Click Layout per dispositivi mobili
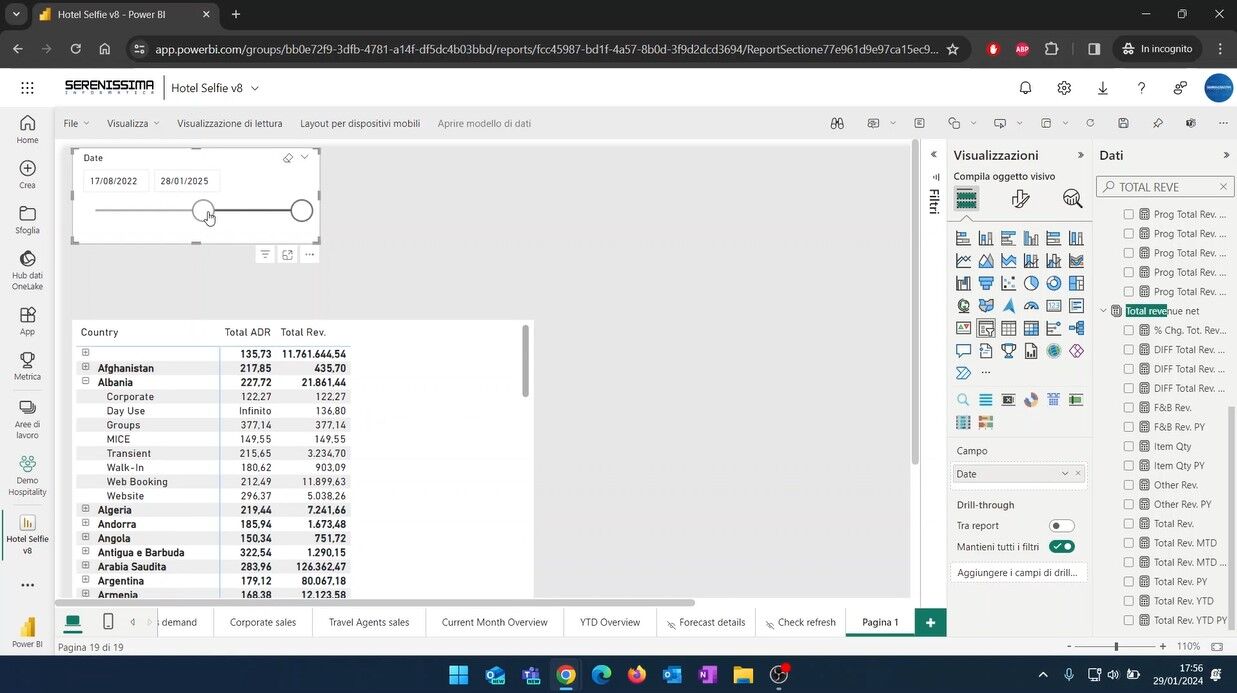 360,124
